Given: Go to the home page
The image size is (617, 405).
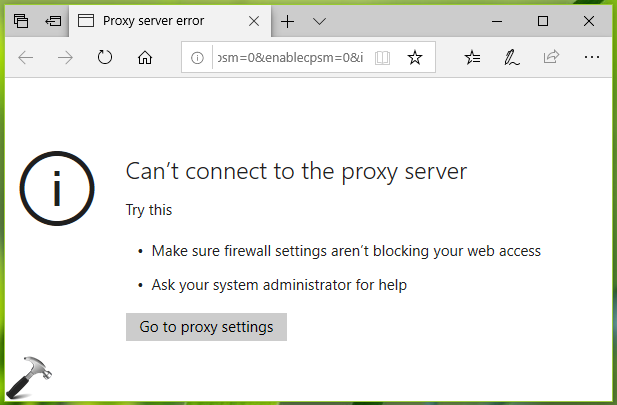Looking at the screenshot, I should [x=145, y=58].
